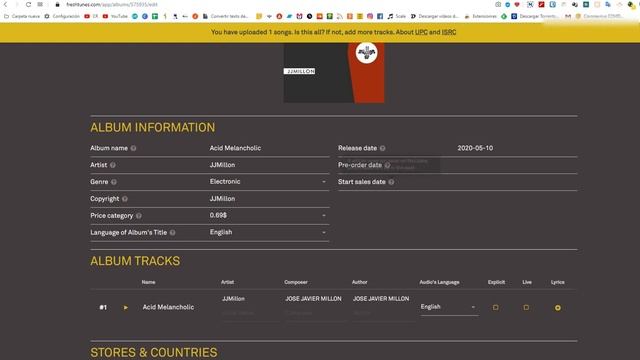Open the help icon beside Artist
Screen dimensions: 640x360
click(x=113, y=165)
